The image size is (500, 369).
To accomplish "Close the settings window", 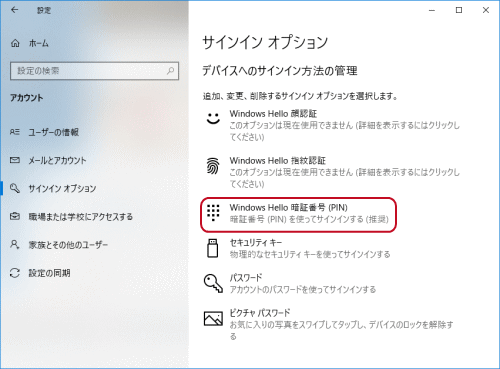I will click(486, 10).
